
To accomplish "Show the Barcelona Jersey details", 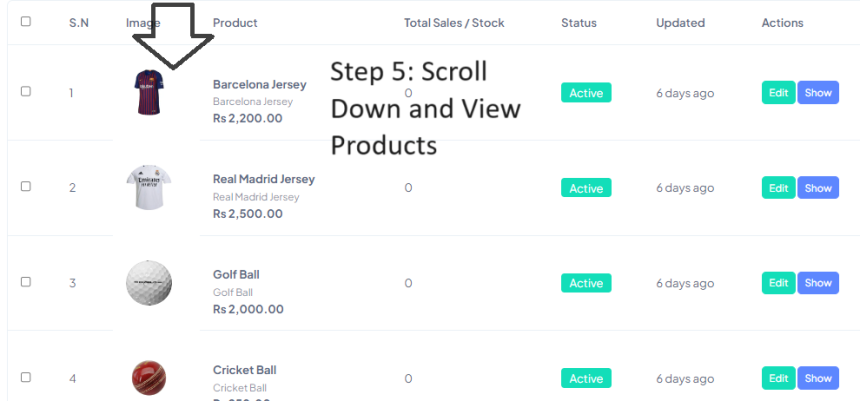I will pyautogui.click(x=818, y=93).
